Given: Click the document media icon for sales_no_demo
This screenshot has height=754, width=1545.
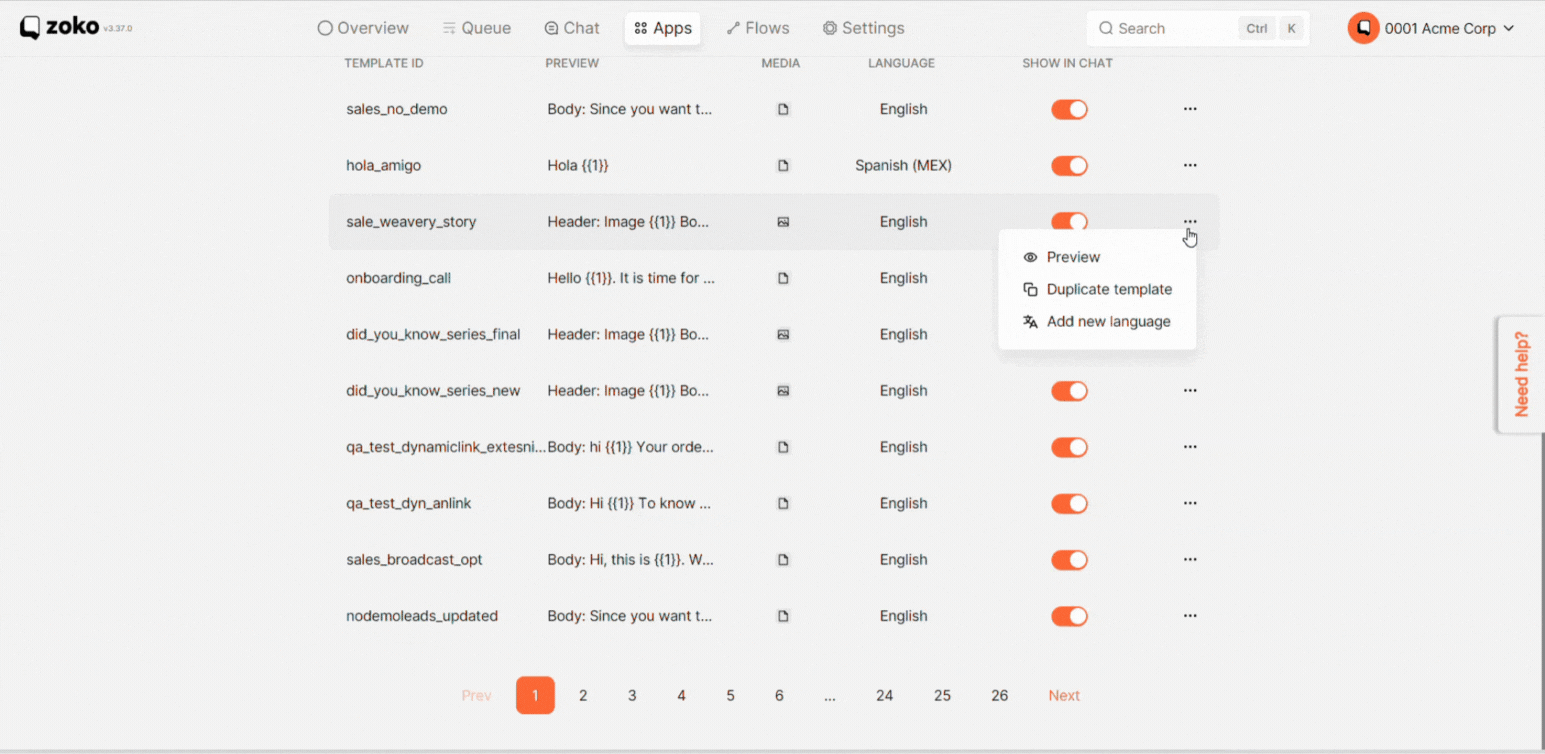Looking at the screenshot, I should pos(783,109).
